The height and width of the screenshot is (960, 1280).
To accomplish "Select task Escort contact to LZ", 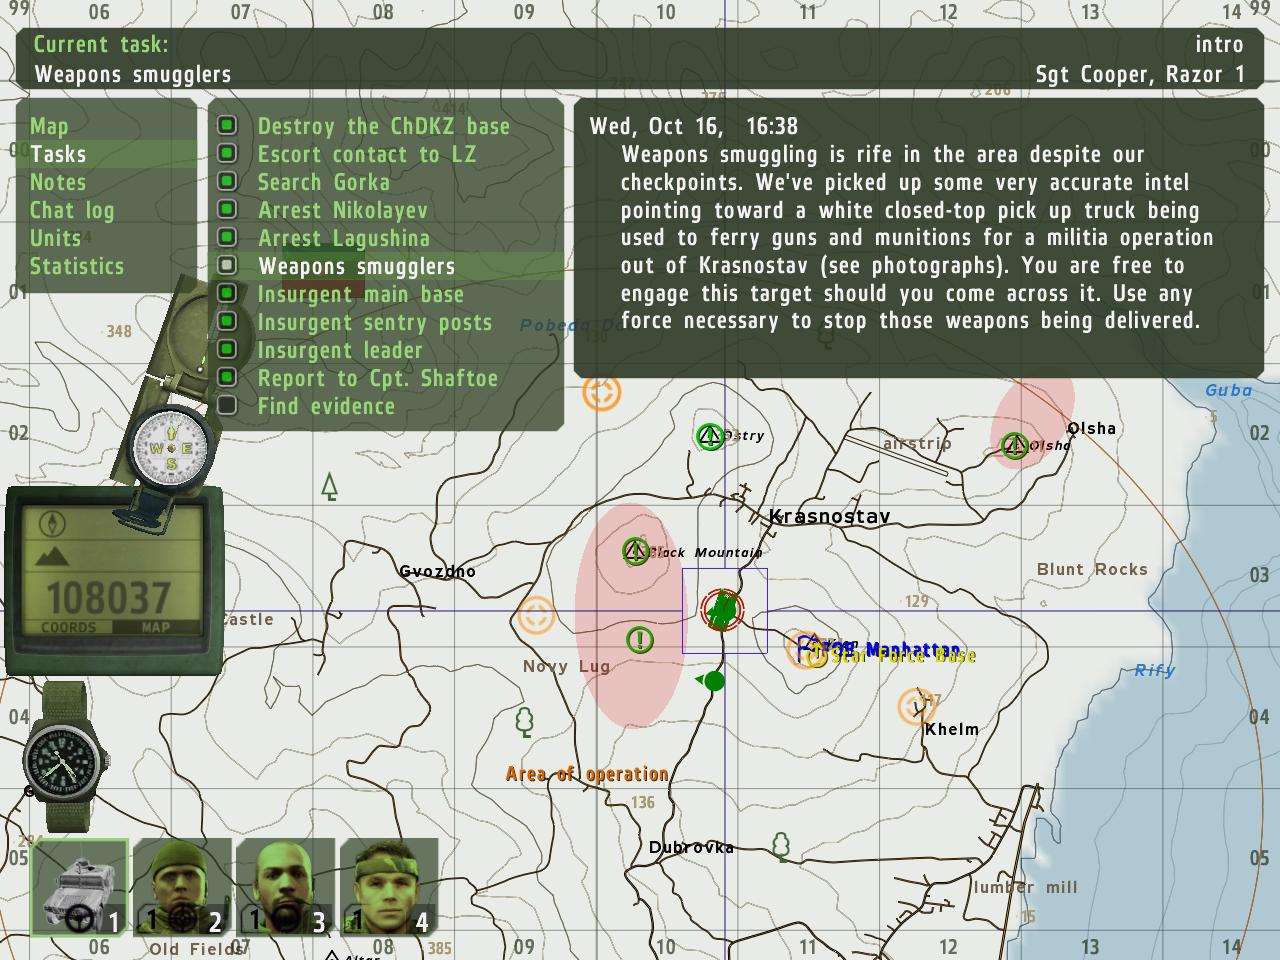I will coord(367,154).
